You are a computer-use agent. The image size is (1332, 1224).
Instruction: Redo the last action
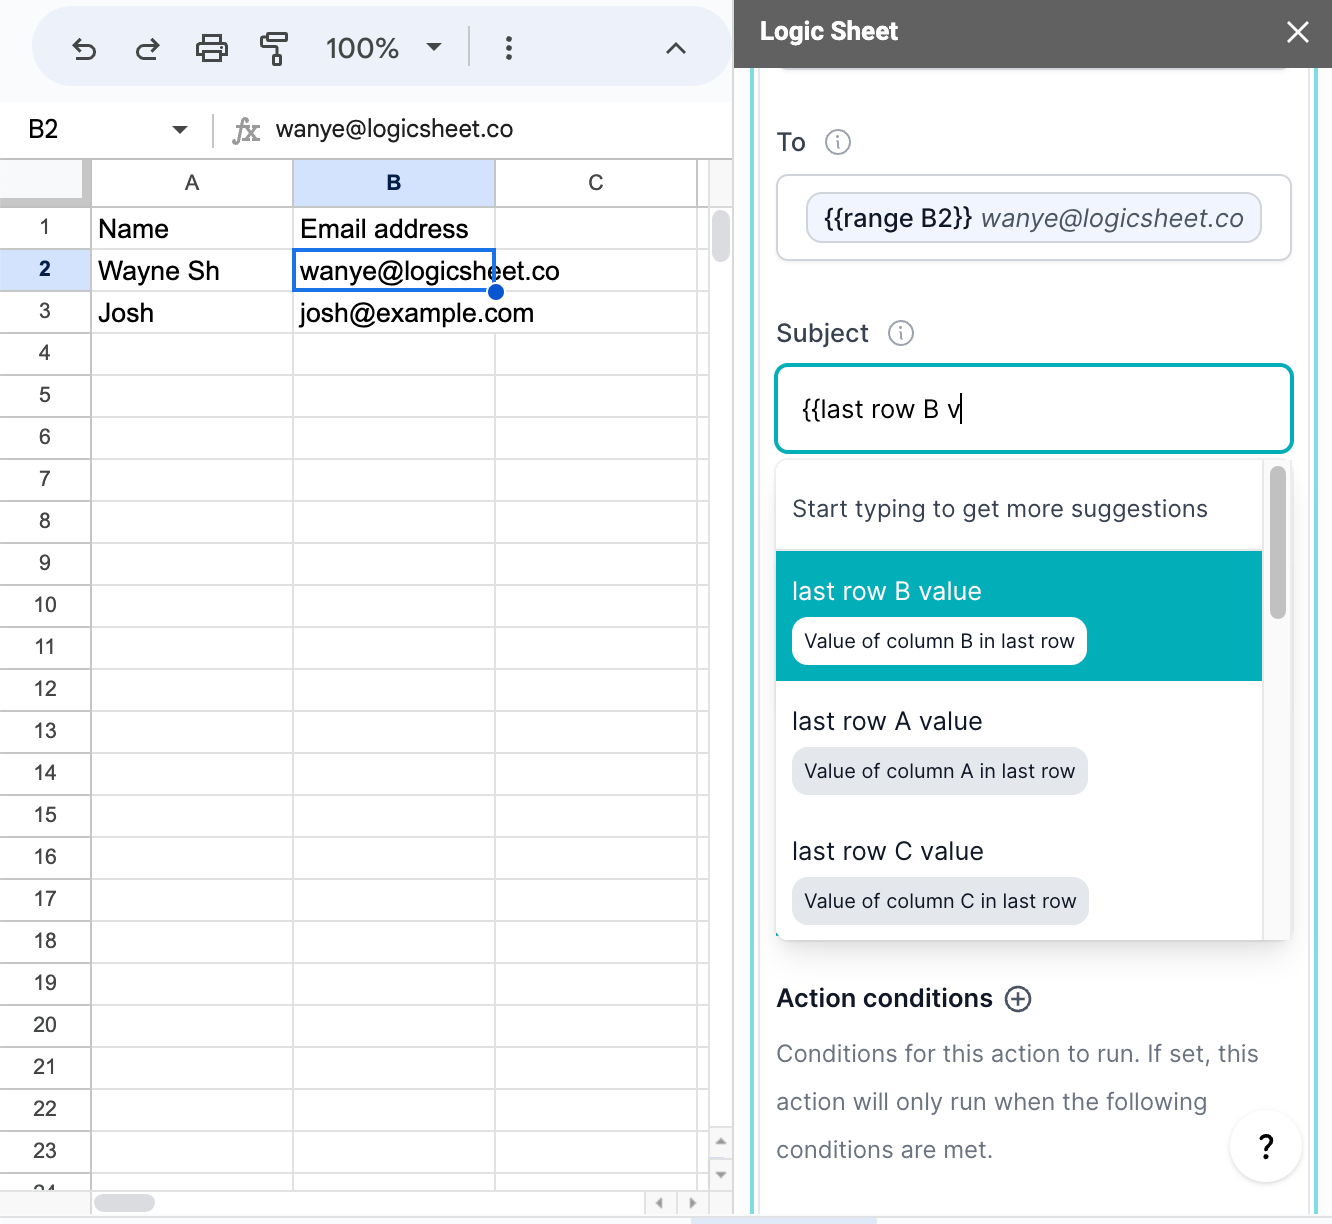(x=147, y=47)
